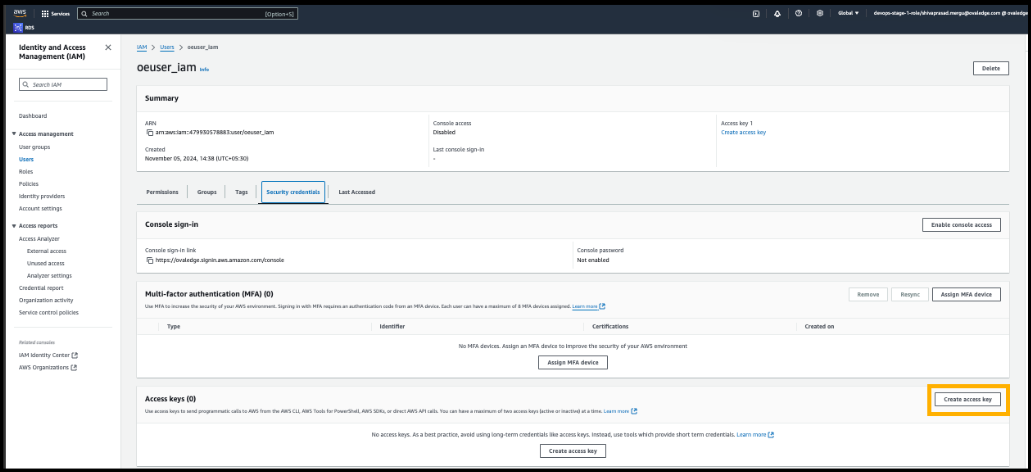
Task: Click the Remove MFA button
Action: tap(868, 295)
